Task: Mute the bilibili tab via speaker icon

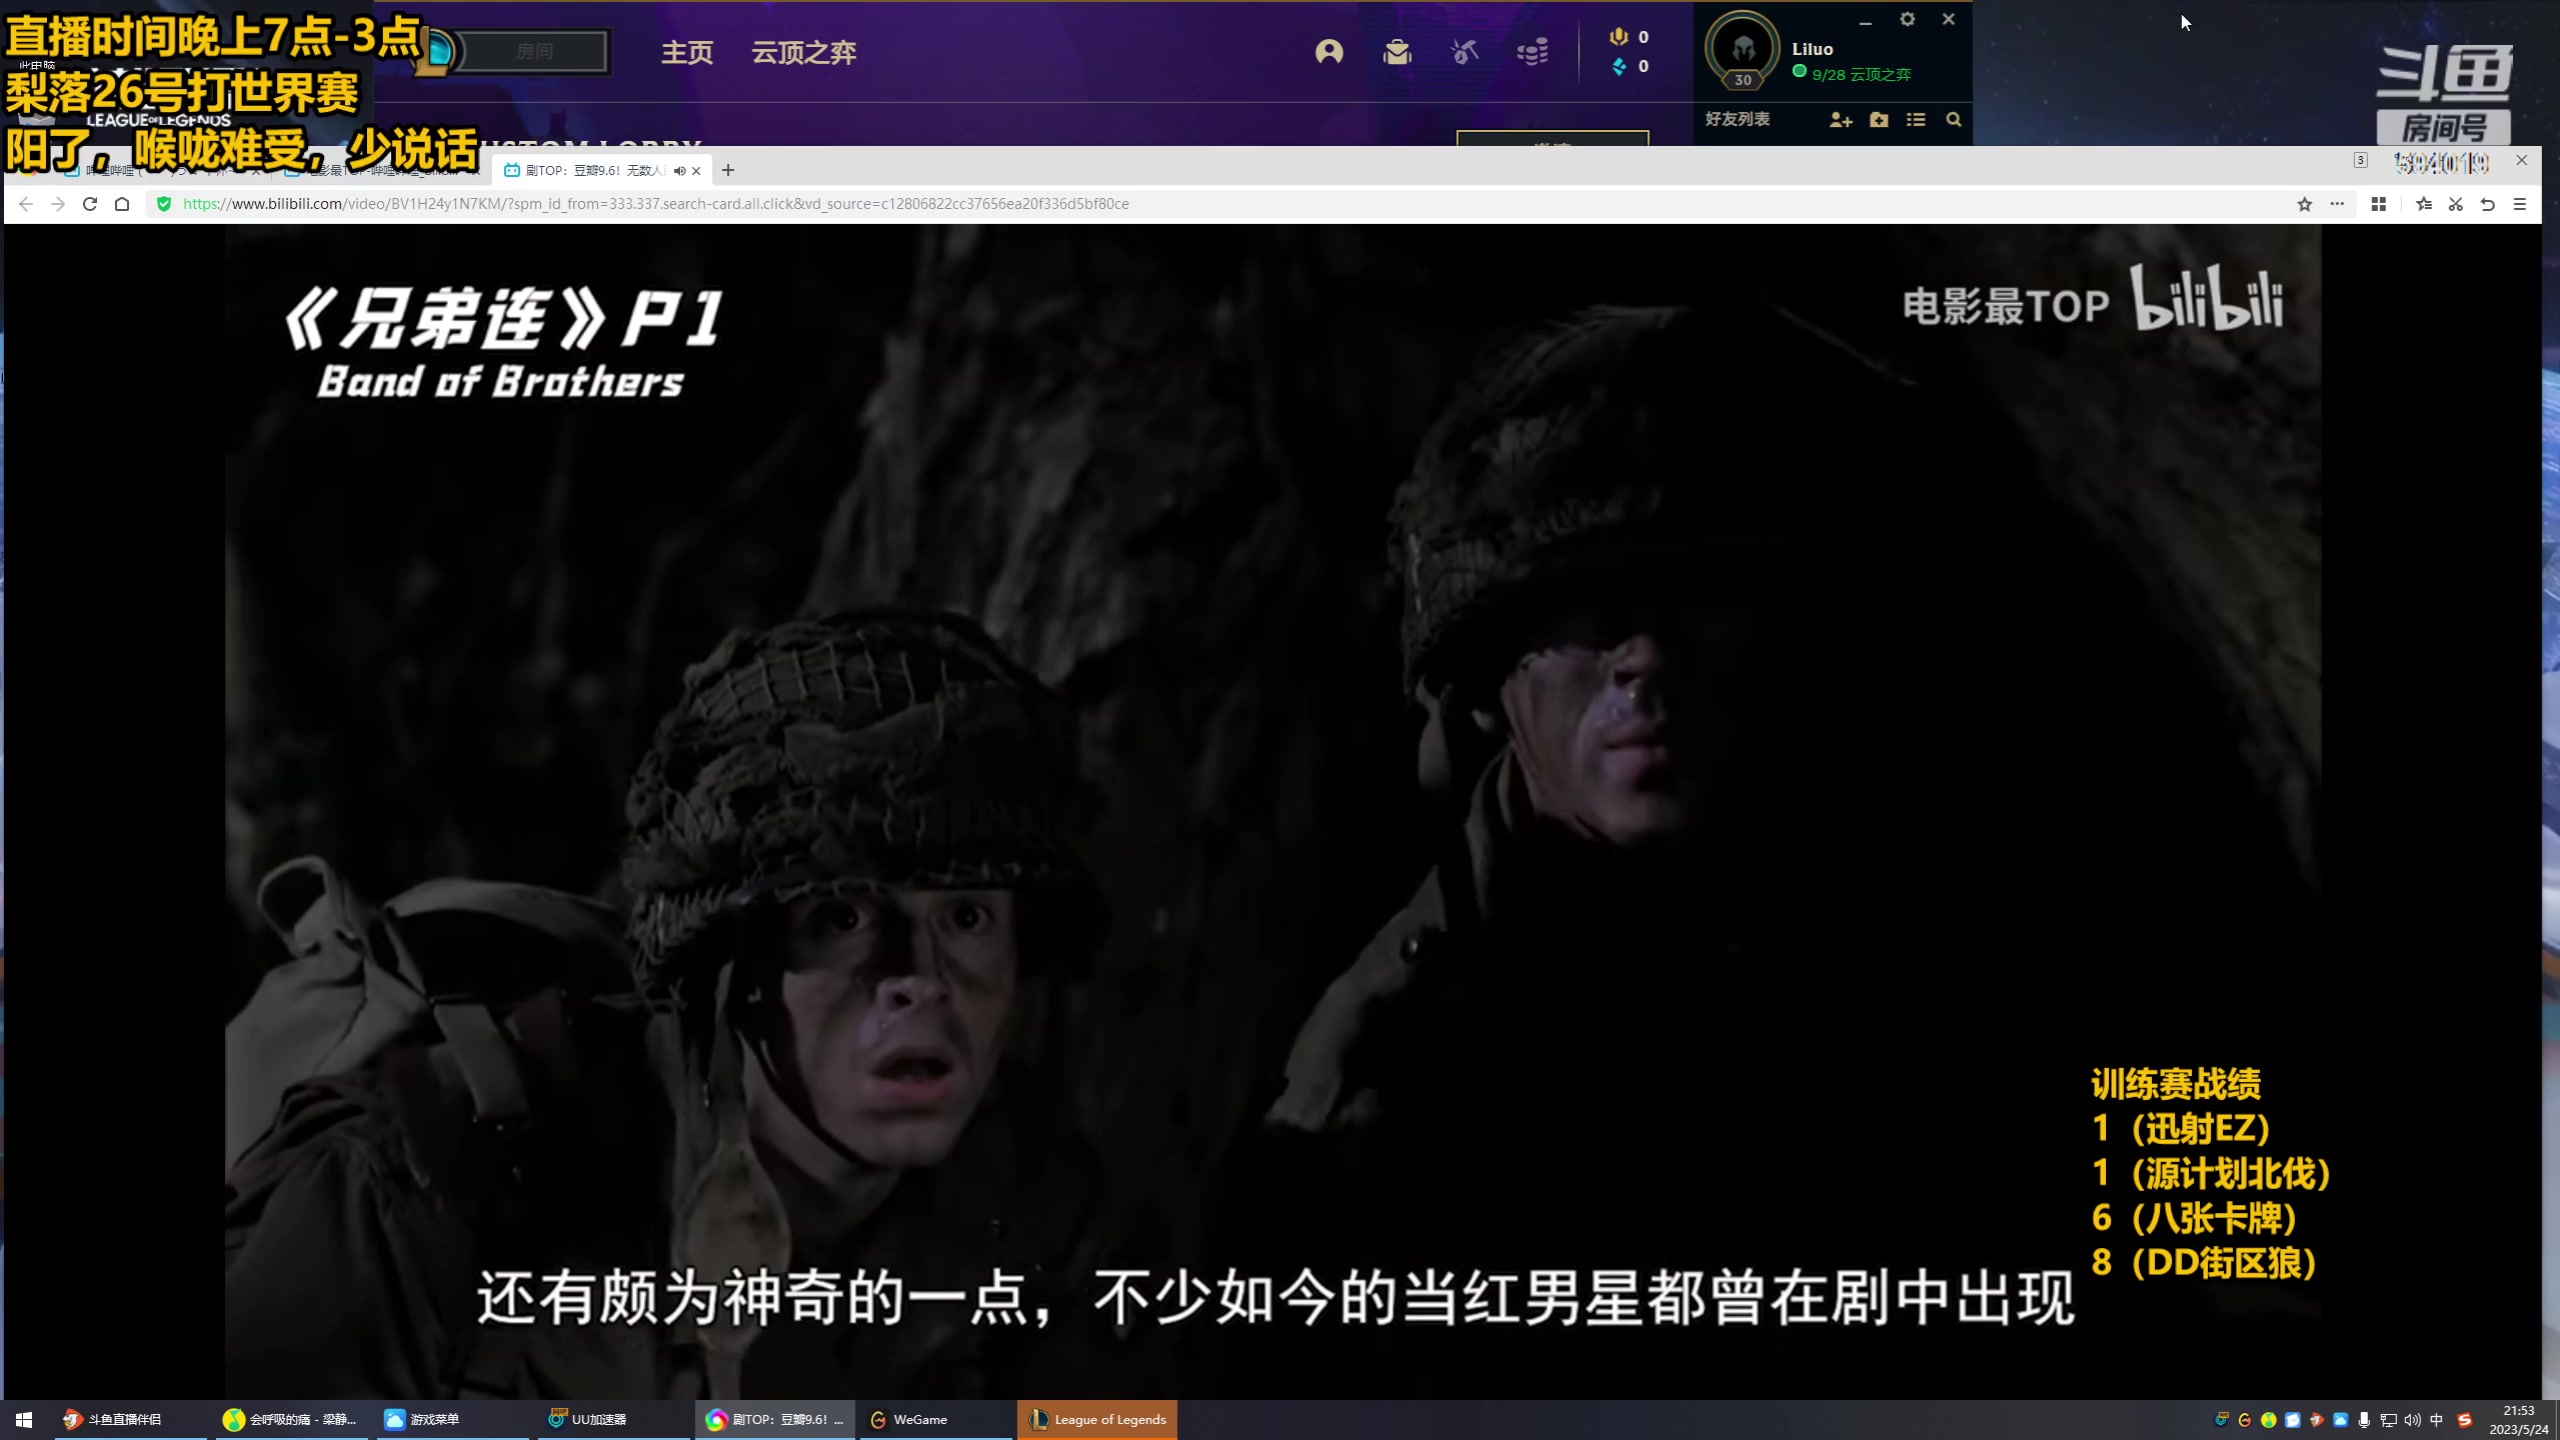Action: click(680, 171)
